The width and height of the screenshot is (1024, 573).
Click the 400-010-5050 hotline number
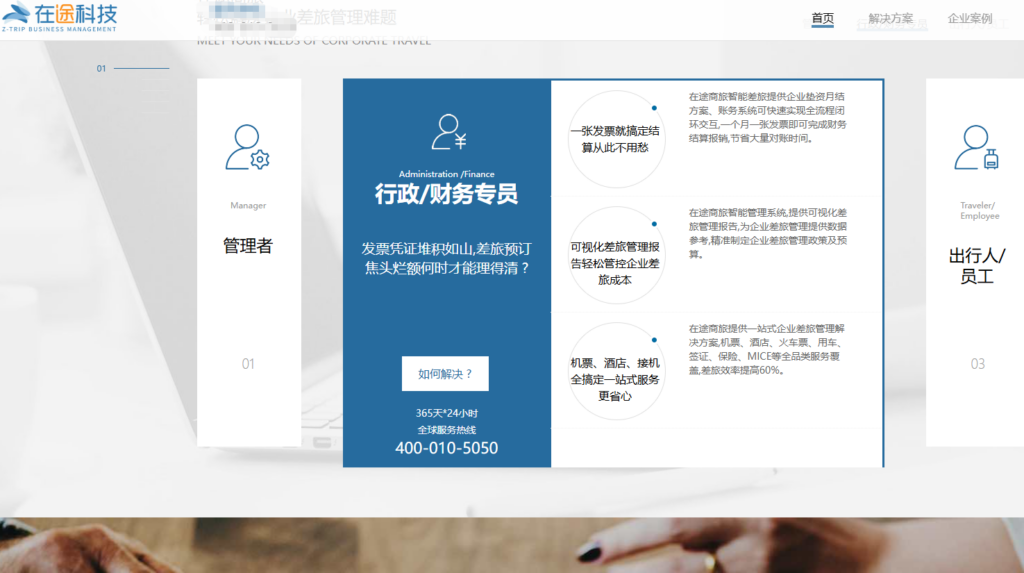[446, 448]
